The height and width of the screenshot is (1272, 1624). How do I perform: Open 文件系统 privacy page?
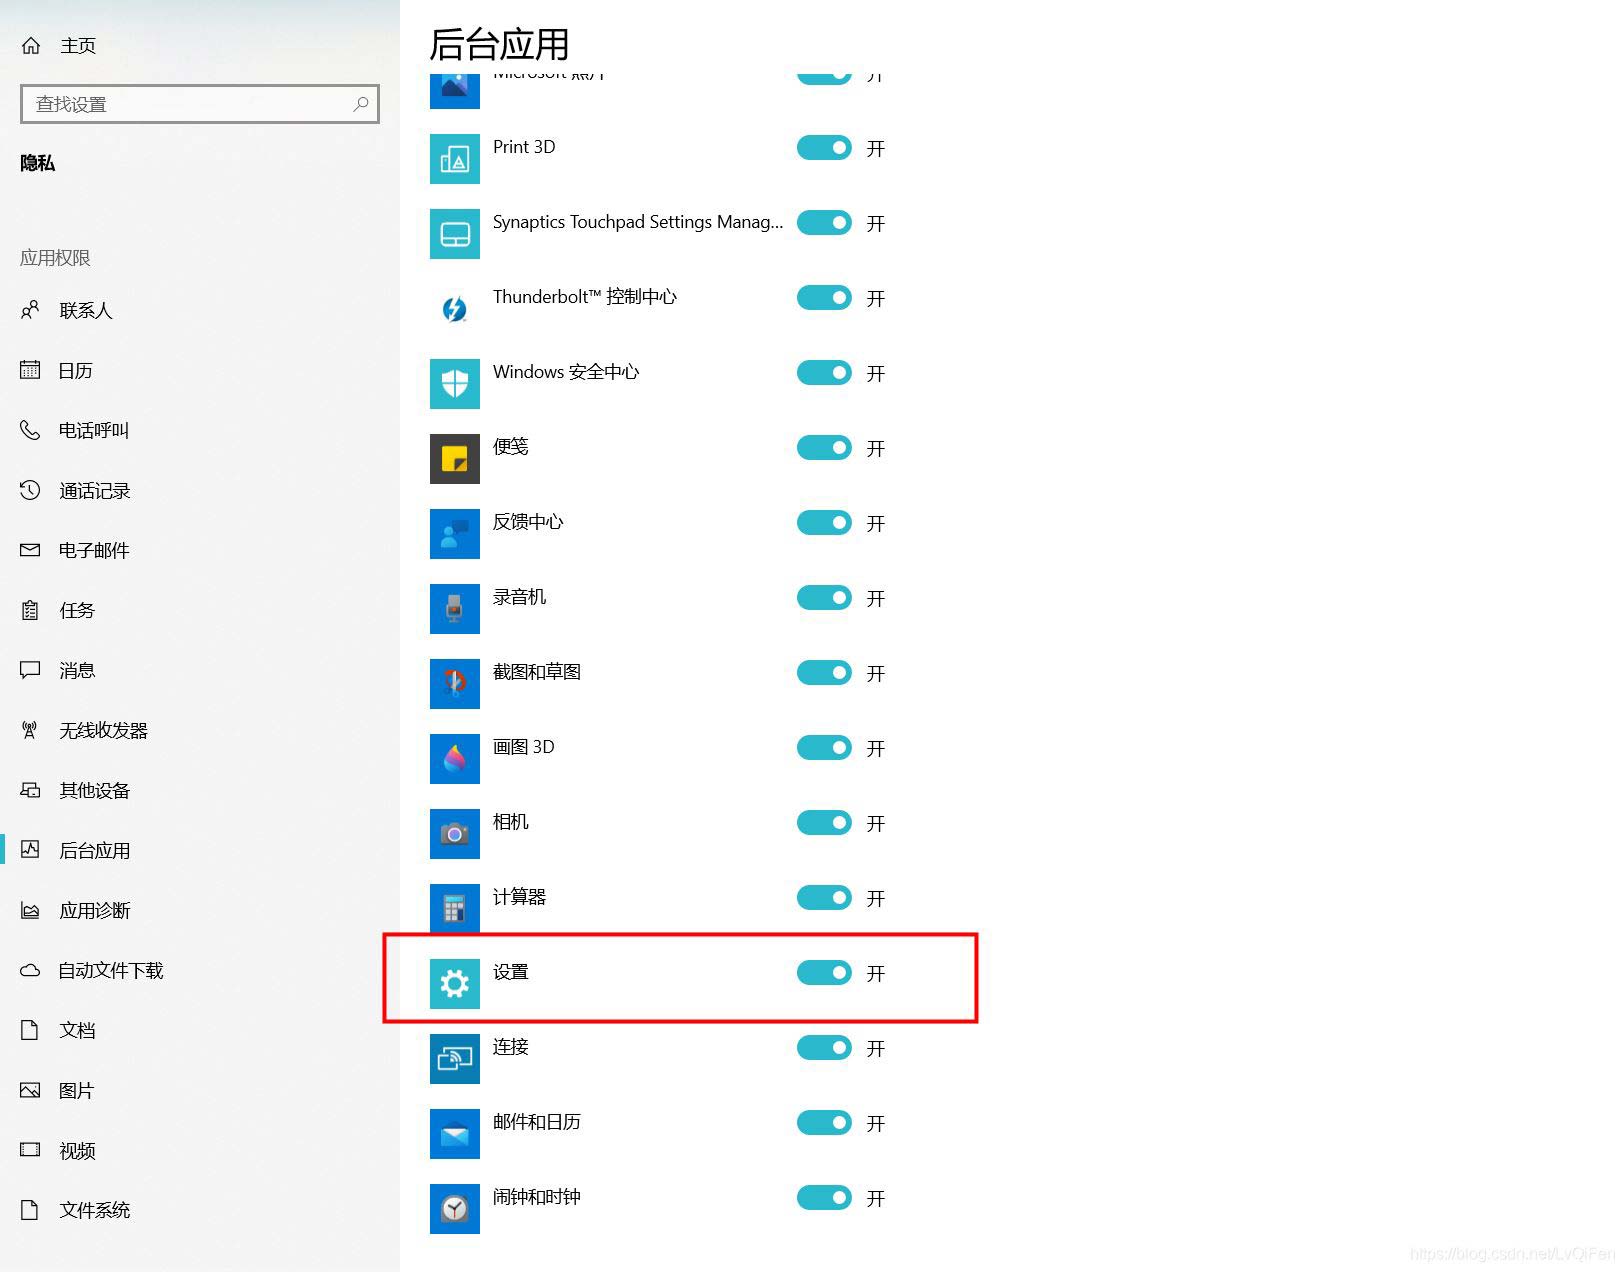(200, 1211)
